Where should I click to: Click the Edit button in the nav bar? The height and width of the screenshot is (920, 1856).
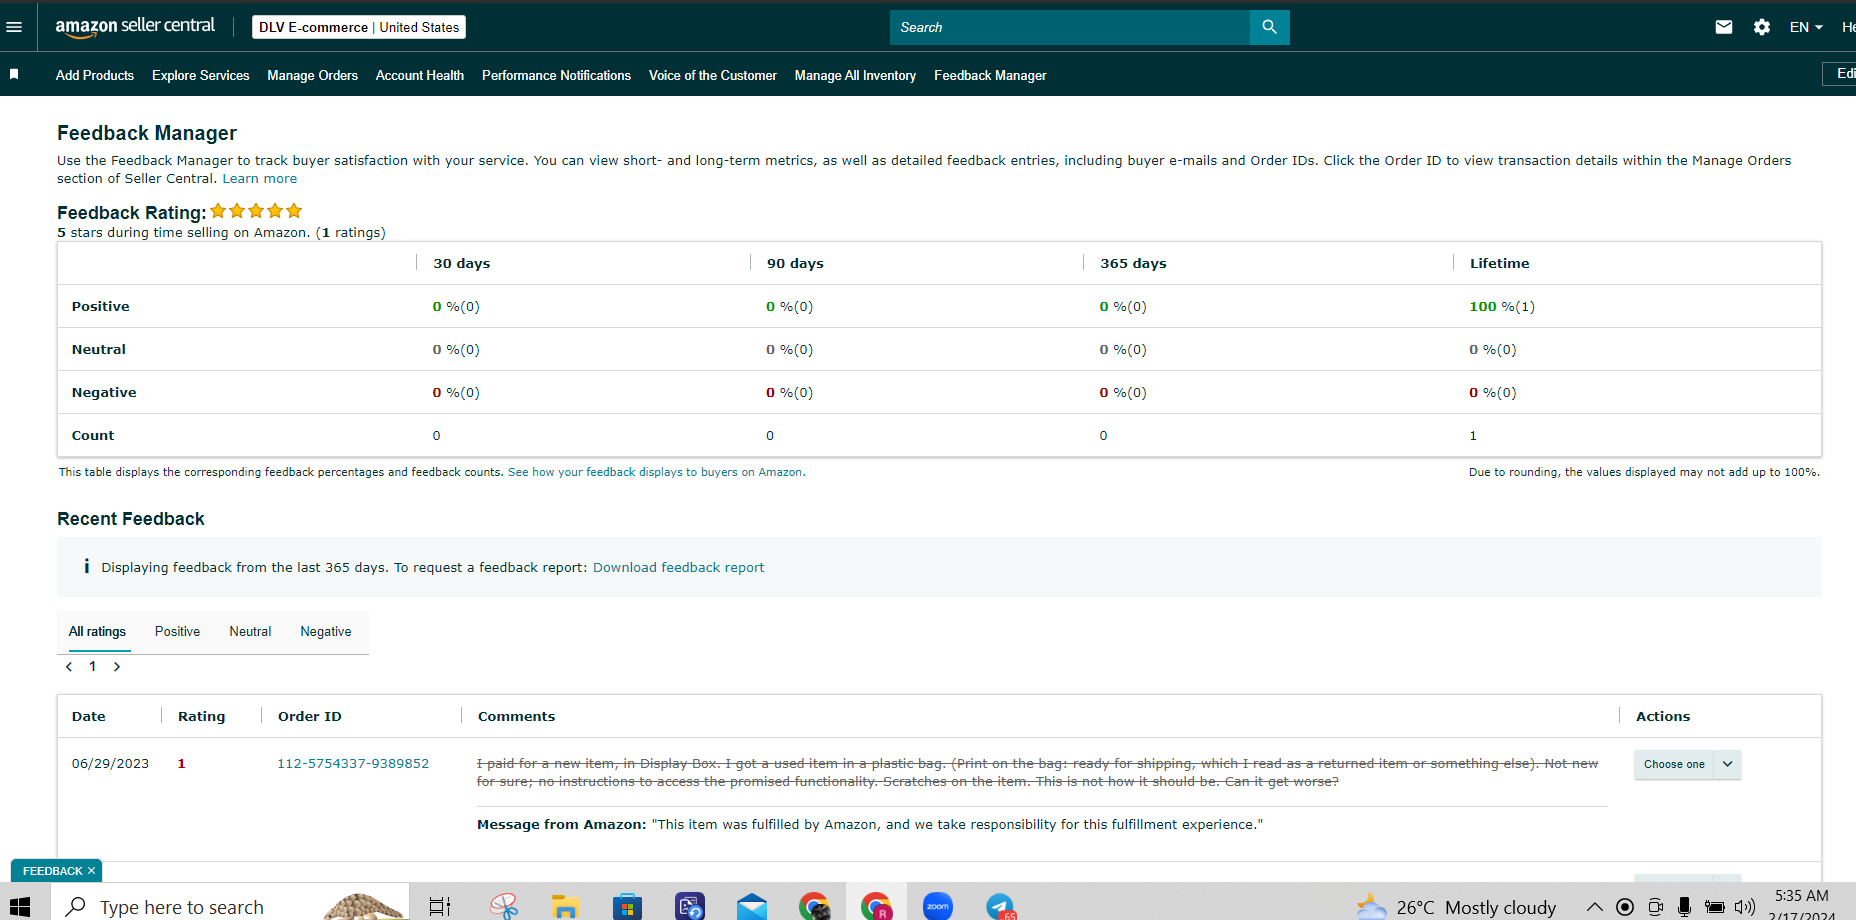pyautogui.click(x=1840, y=74)
